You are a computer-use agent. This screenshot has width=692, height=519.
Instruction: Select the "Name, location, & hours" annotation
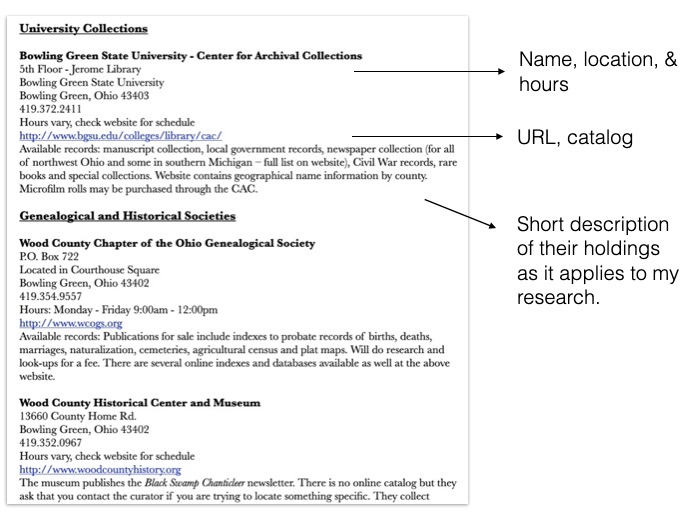(596, 73)
